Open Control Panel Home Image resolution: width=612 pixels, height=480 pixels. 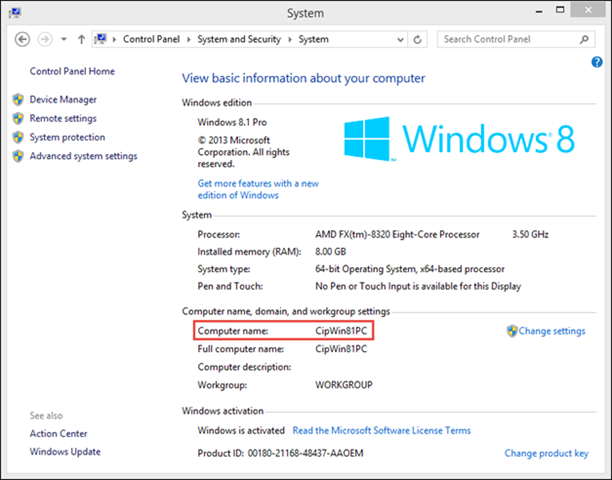(x=72, y=71)
